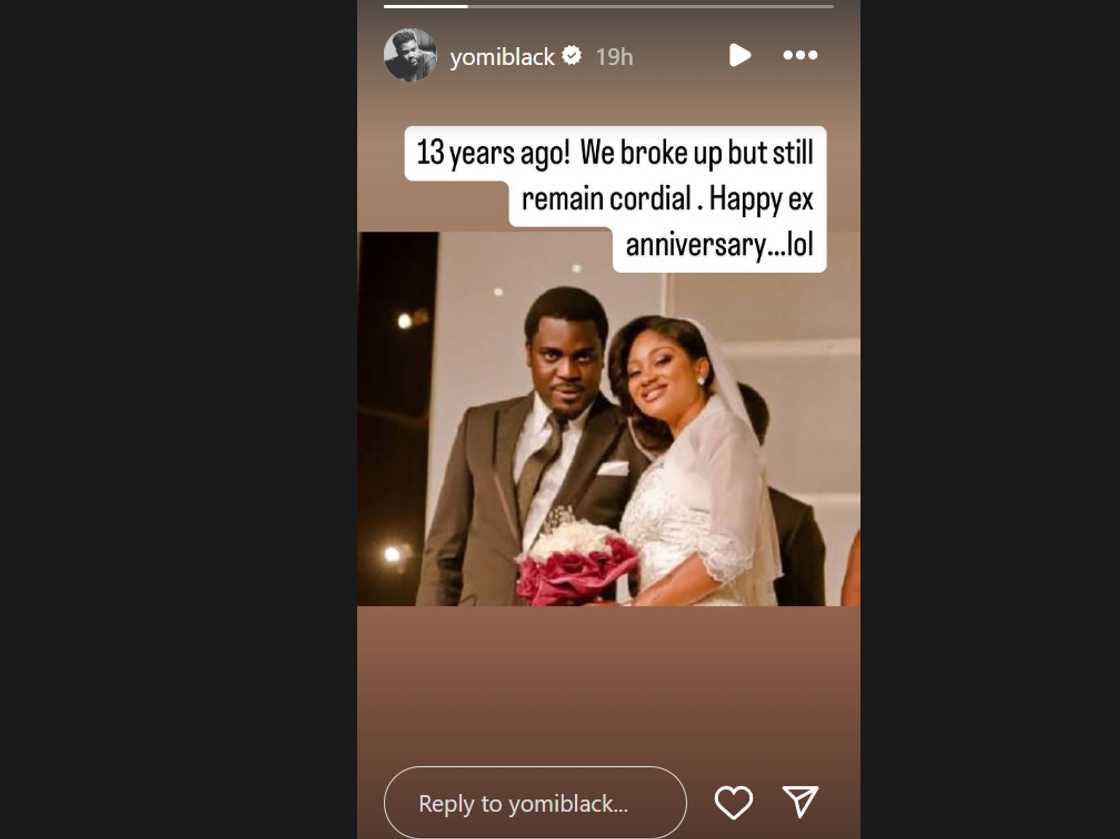Screen dimensions: 1120x839
Task: Share the story via the paper plane icon
Action: [x=800, y=802]
